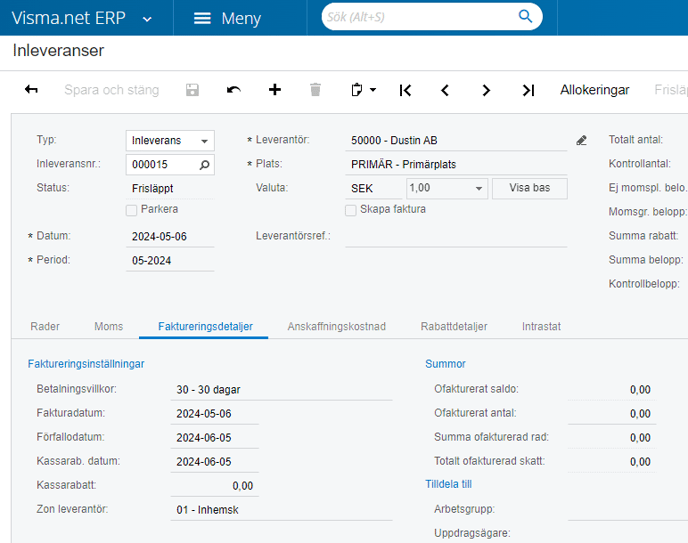Viewport: 688px width, 543px height.
Task: Switch to the Intrastat tab
Action: point(541,326)
